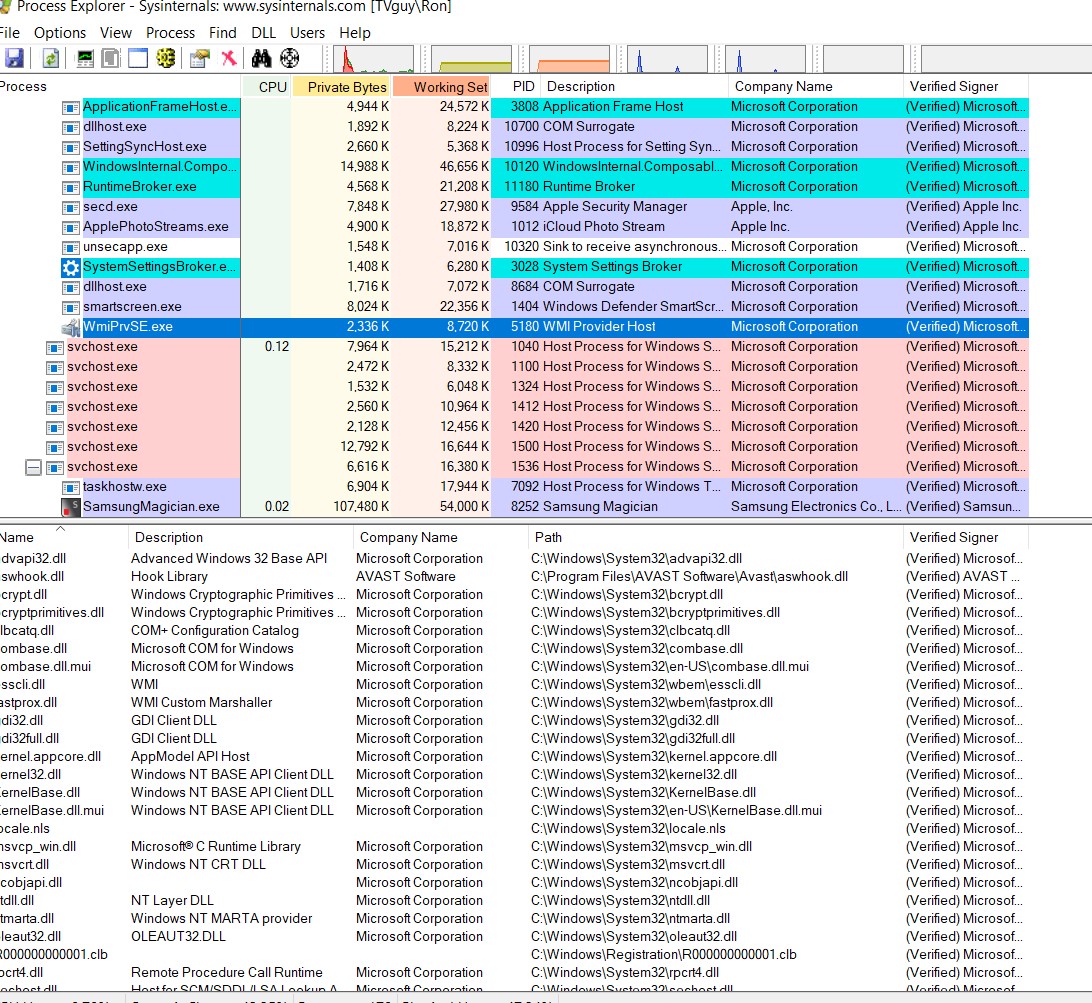Click the icon beside RuntimeBroker.exe
The image size is (1092, 1003).
coord(71,187)
